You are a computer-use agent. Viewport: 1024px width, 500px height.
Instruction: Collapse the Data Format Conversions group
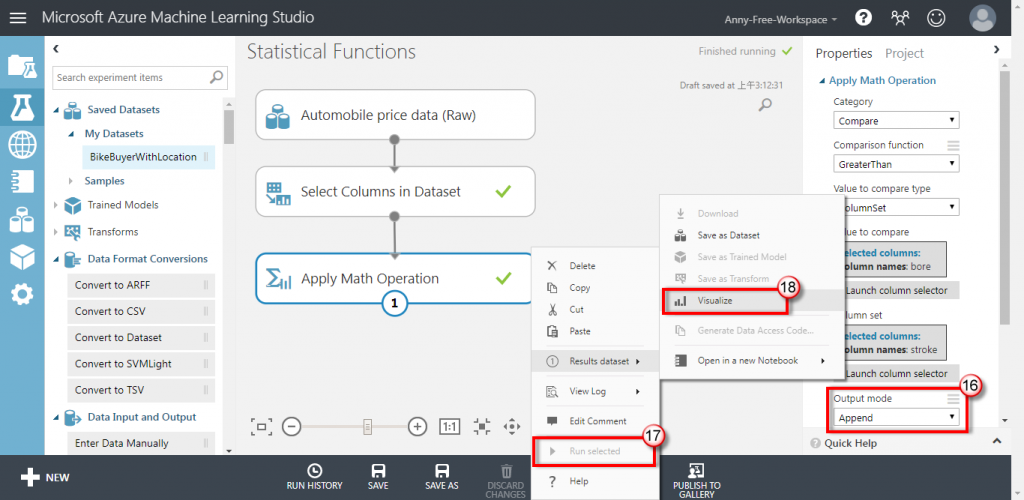click(x=56, y=259)
